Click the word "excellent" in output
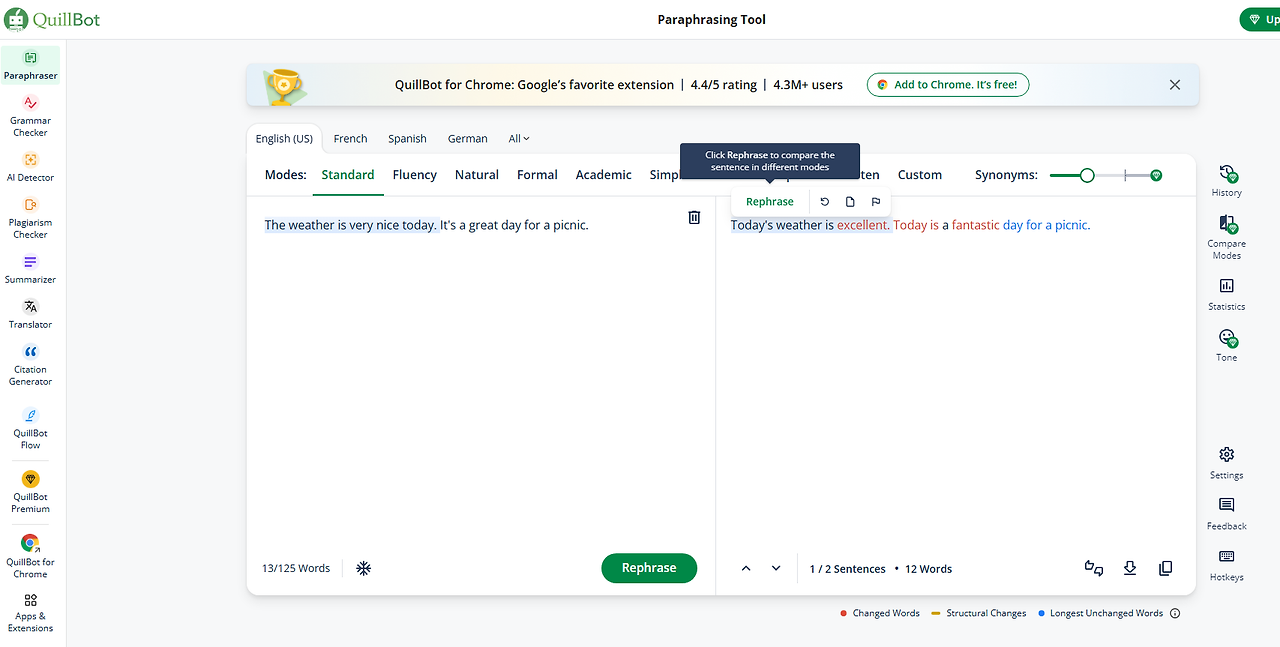 (863, 225)
